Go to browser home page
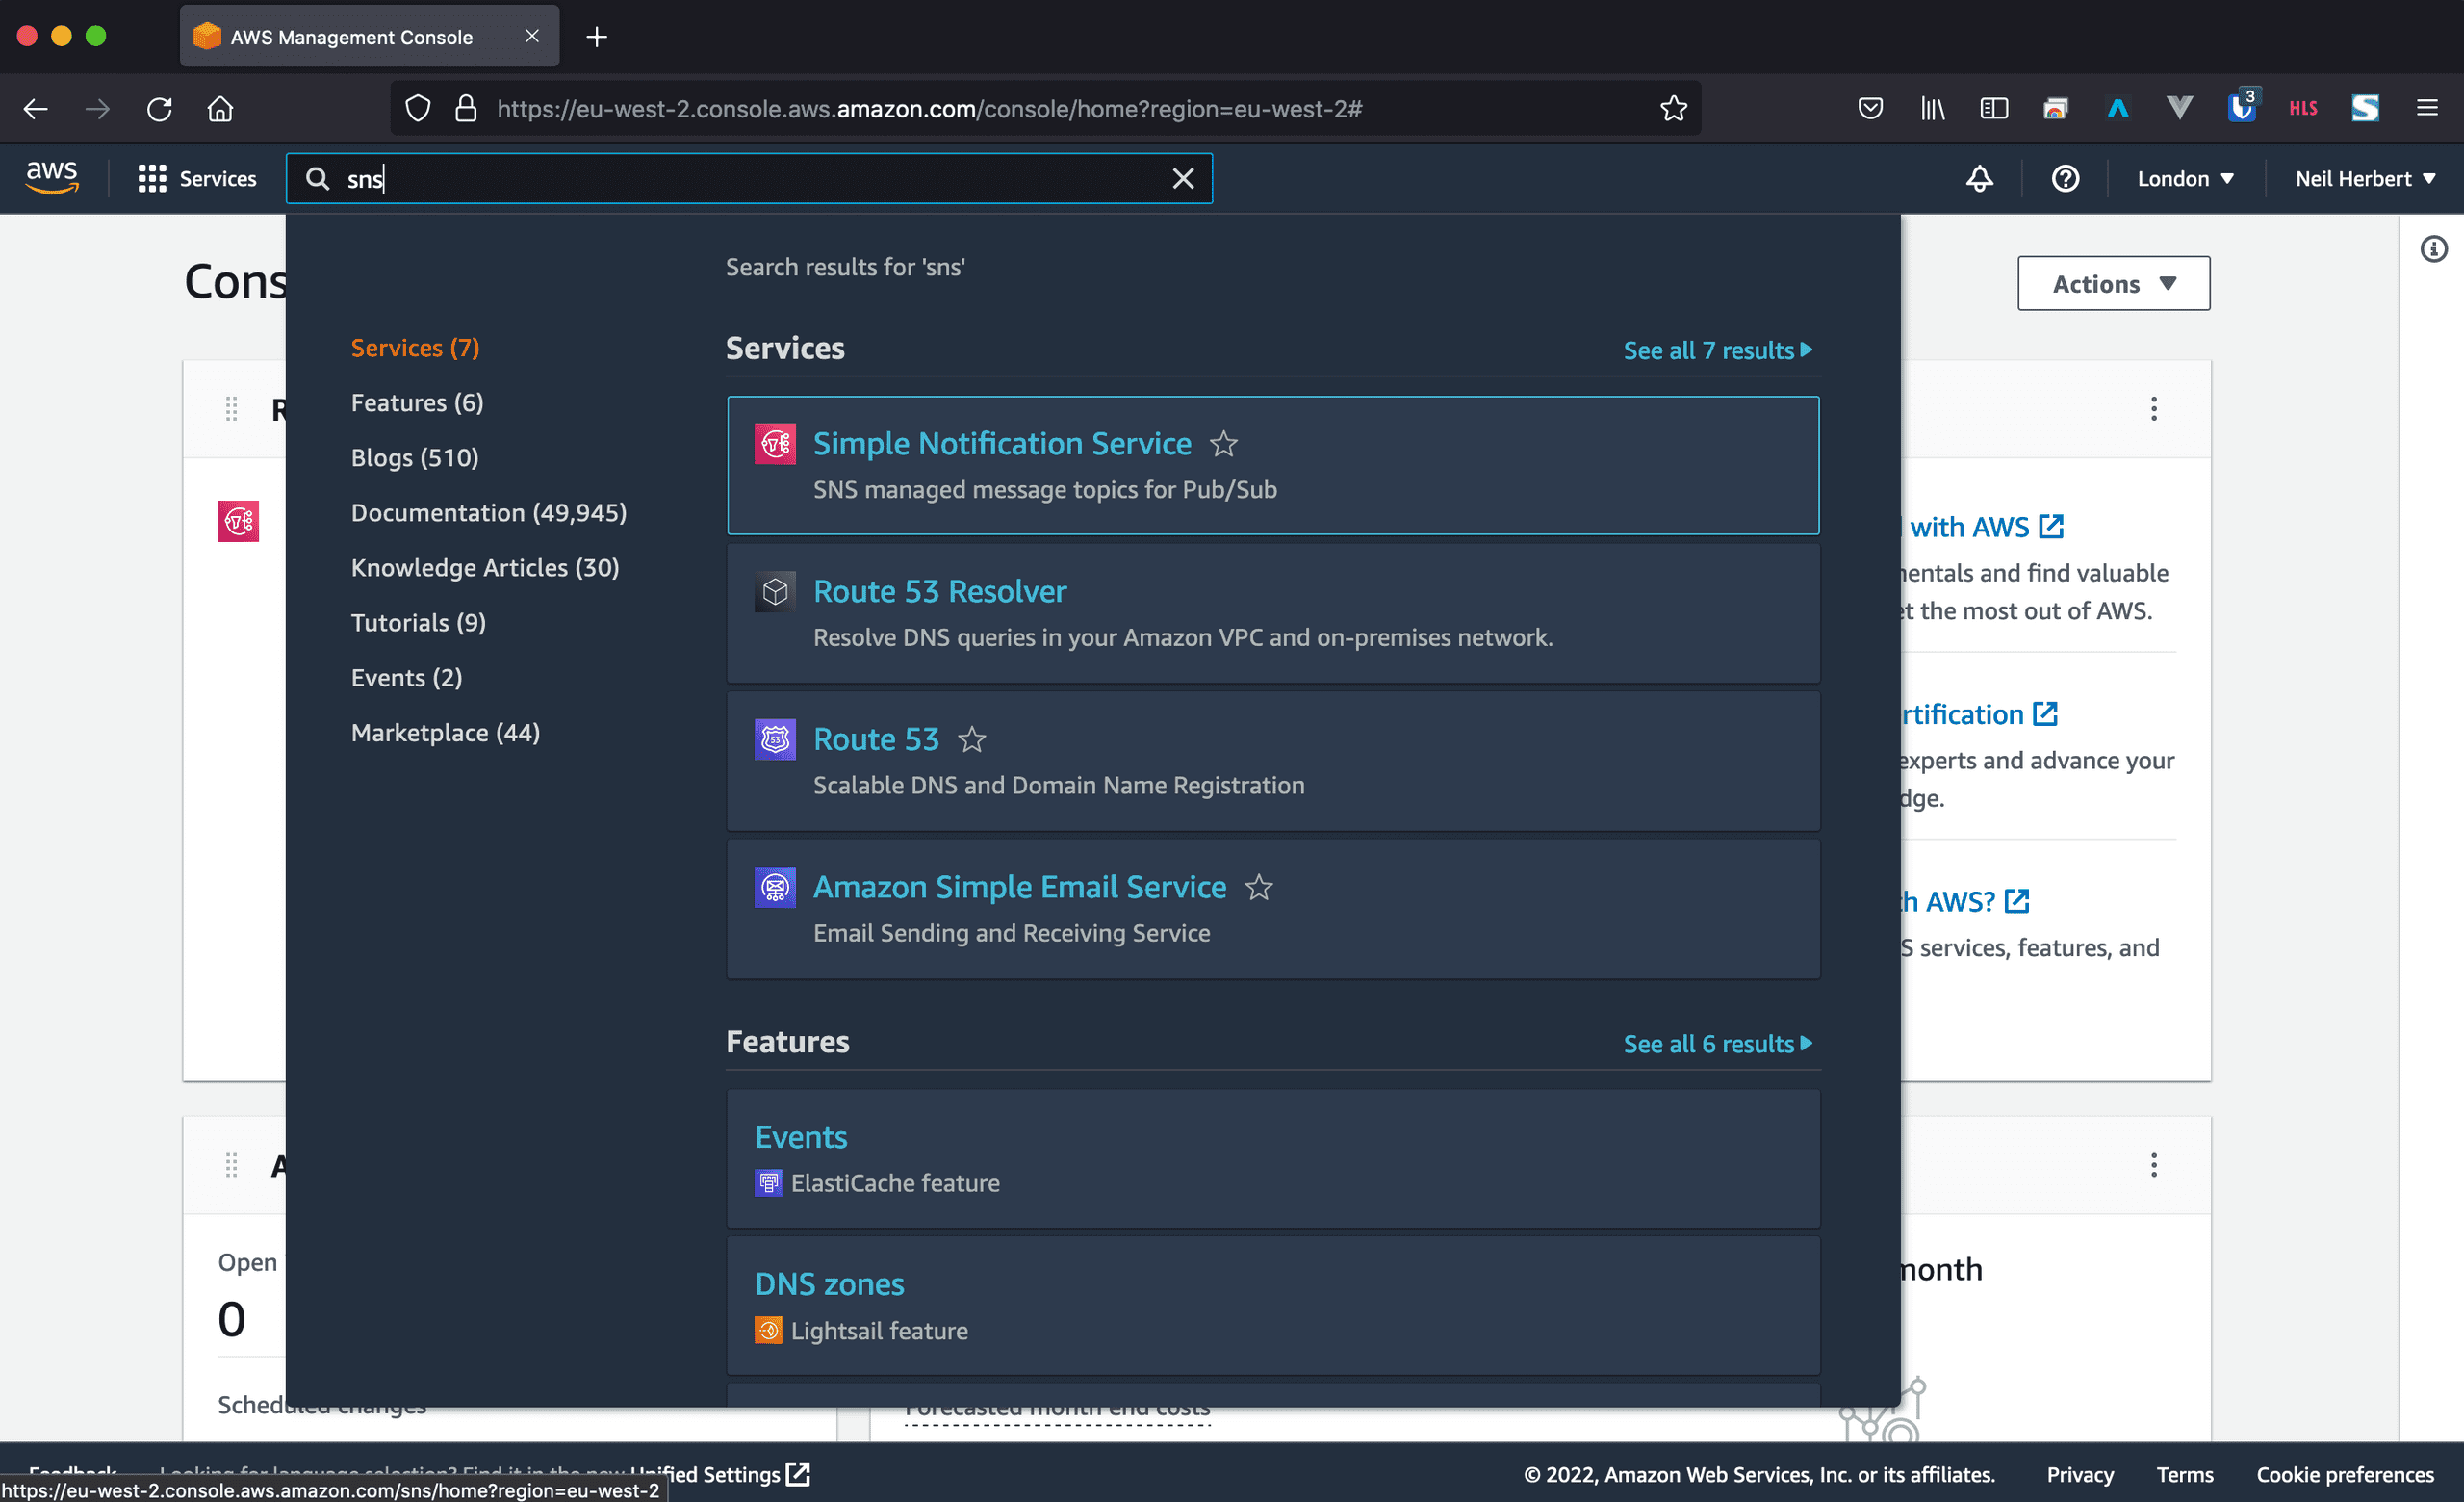Image resolution: width=2464 pixels, height=1502 pixels. coord(220,108)
